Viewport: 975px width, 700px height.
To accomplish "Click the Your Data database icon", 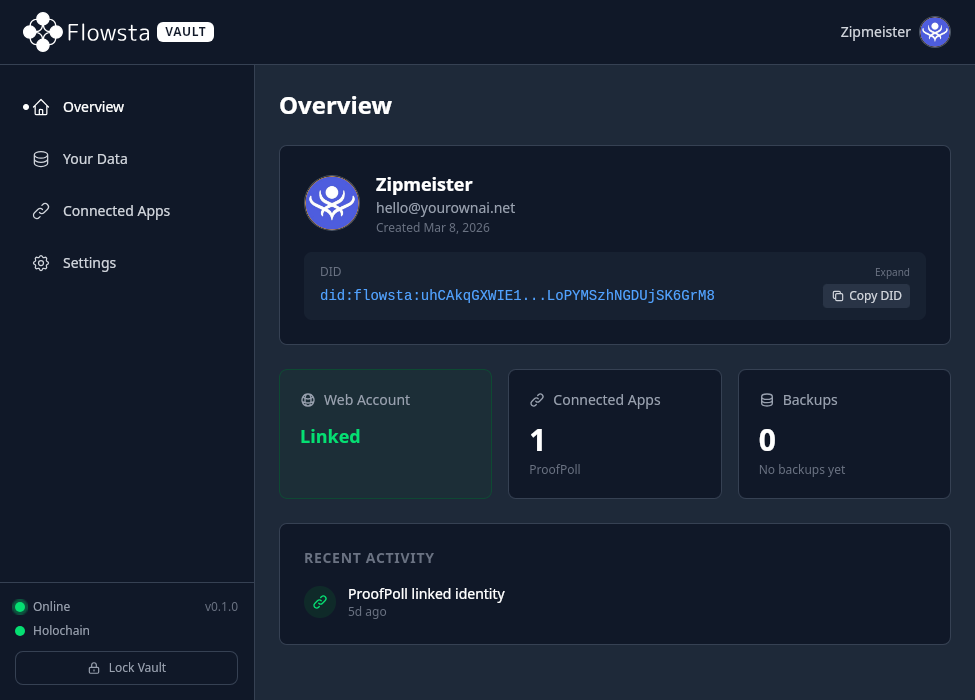I will (41, 159).
